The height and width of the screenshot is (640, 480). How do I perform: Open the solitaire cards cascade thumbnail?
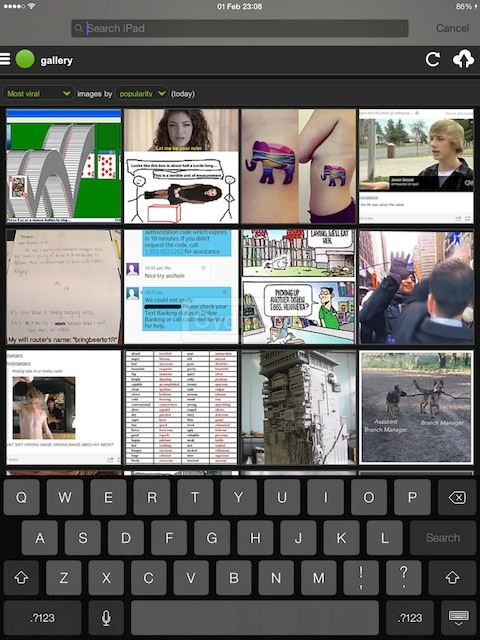(x=64, y=166)
